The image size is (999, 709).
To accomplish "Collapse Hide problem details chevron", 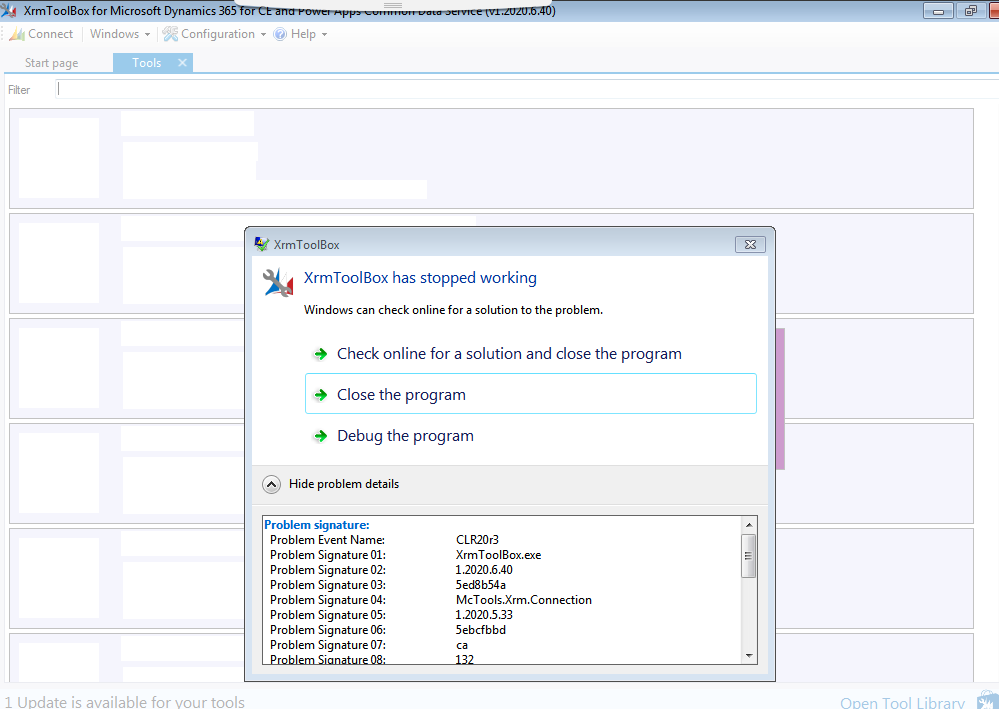I will pos(271,485).
